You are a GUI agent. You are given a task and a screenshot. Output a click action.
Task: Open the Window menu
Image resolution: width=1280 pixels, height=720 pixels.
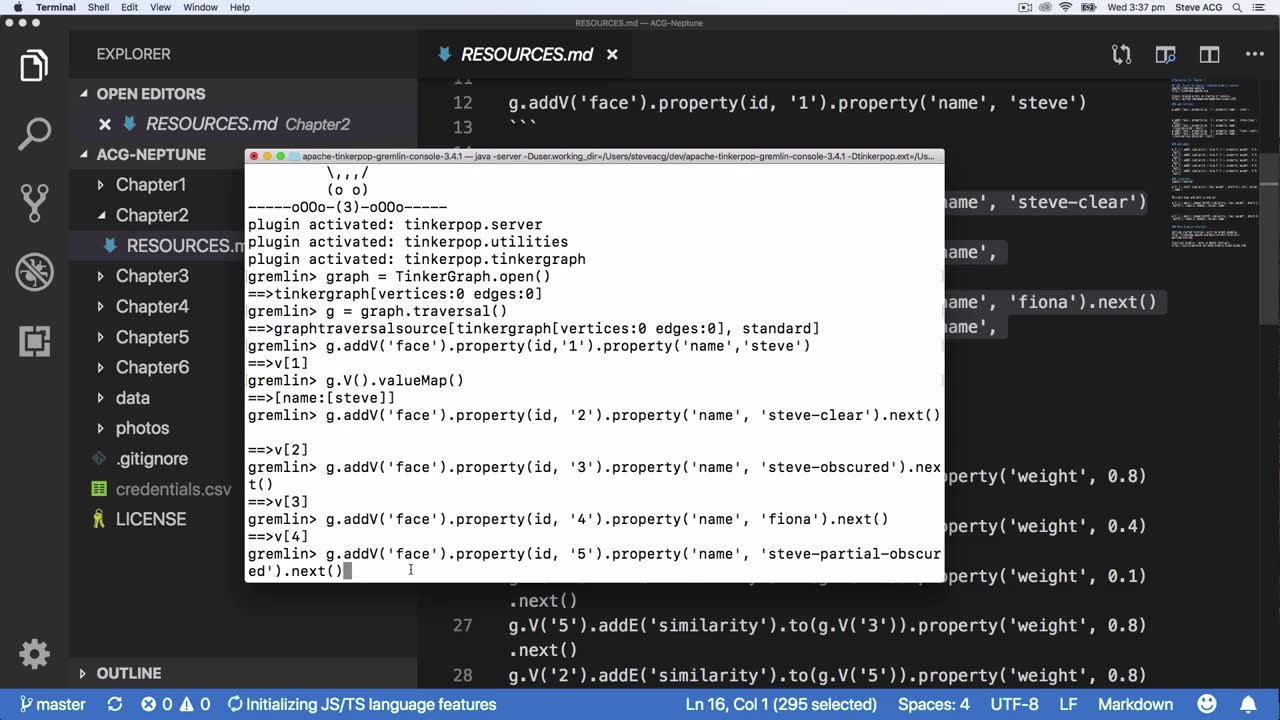[x=201, y=7]
